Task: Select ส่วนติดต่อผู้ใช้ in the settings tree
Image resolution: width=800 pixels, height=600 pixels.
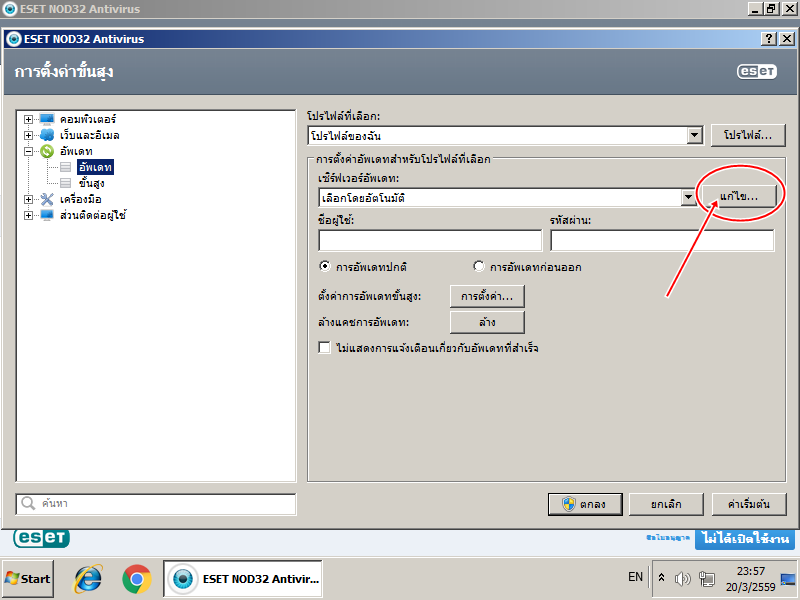Action: tap(93, 215)
